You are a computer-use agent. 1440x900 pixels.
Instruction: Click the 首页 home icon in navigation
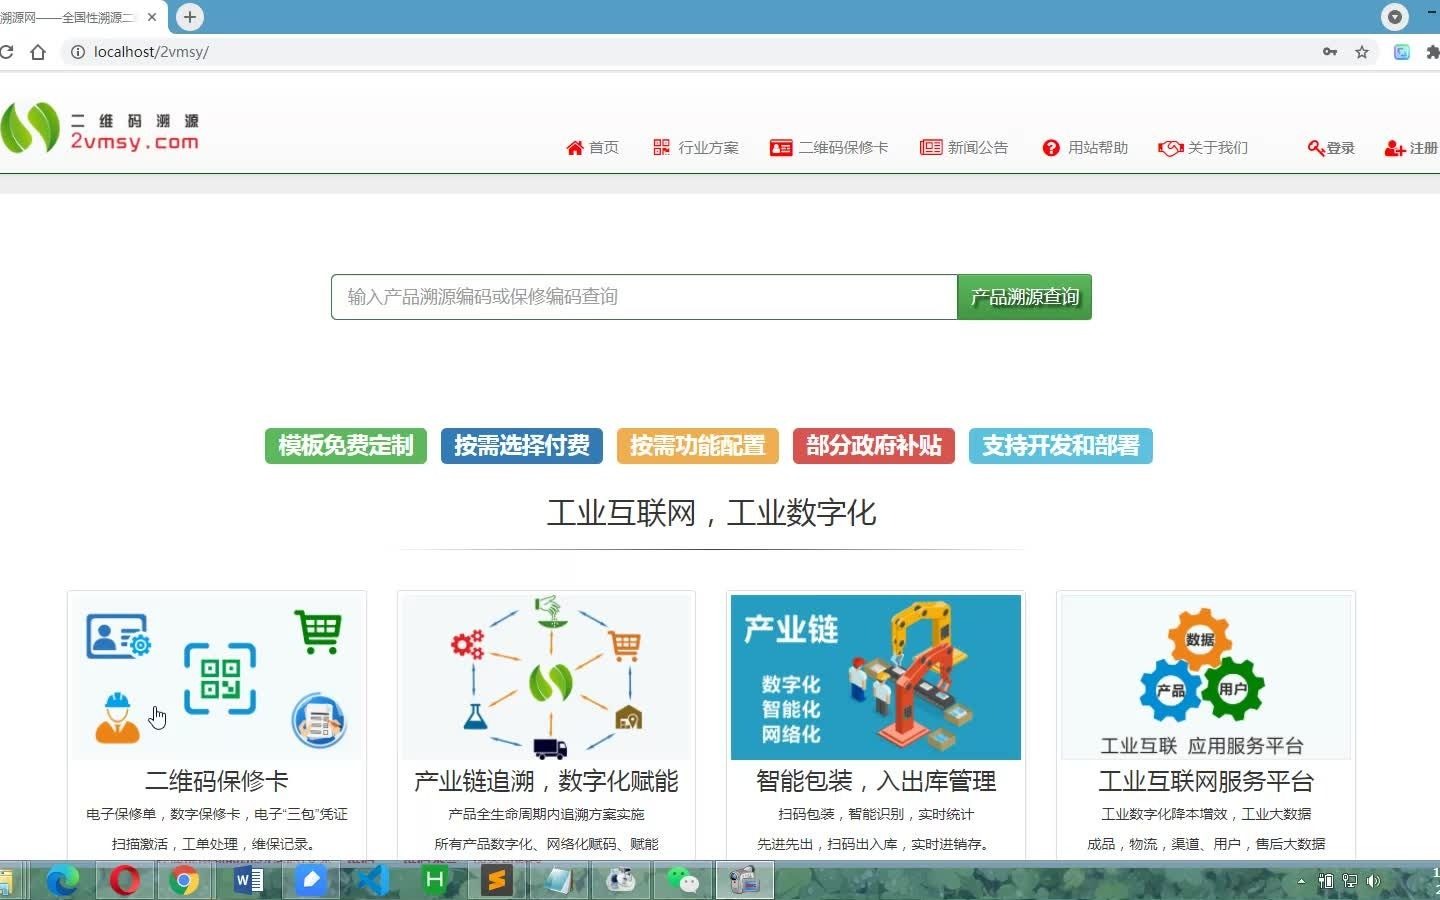(x=575, y=147)
